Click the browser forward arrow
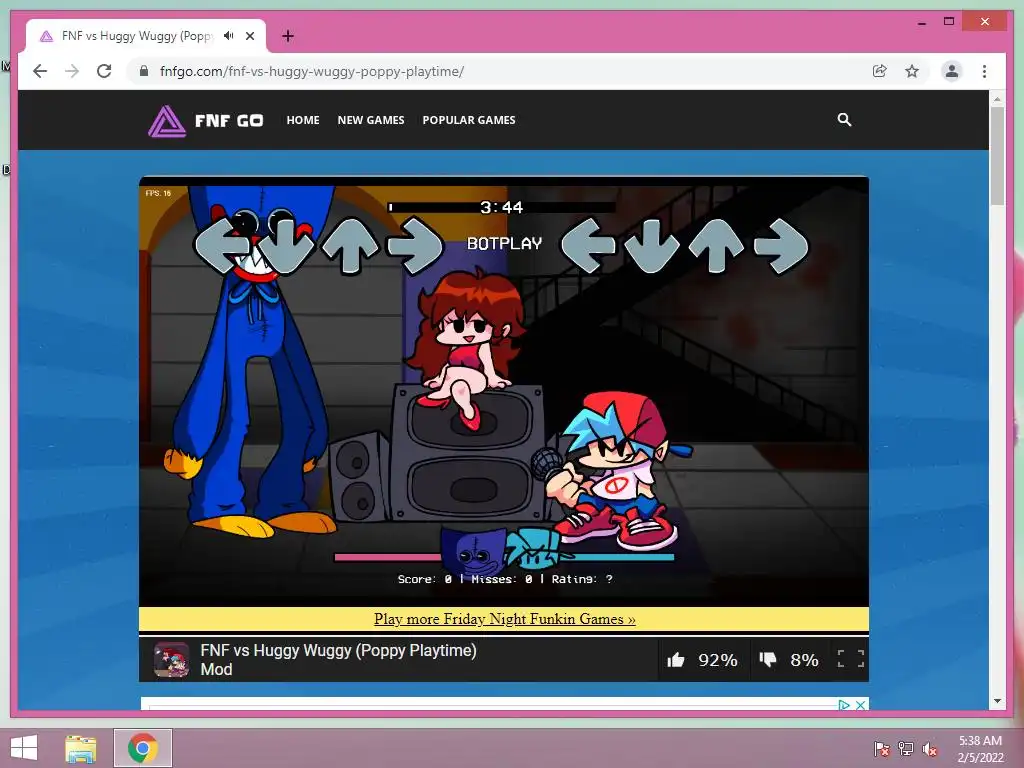This screenshot has height=768, width=1024. point(72,71)
